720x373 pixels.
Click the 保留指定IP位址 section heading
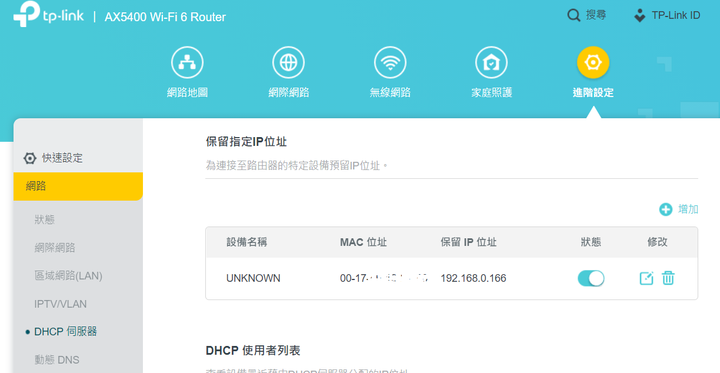click(x=246, y=142)
